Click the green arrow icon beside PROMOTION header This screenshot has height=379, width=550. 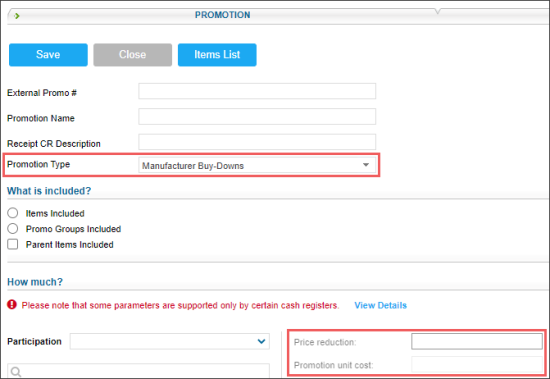(17, 16)
